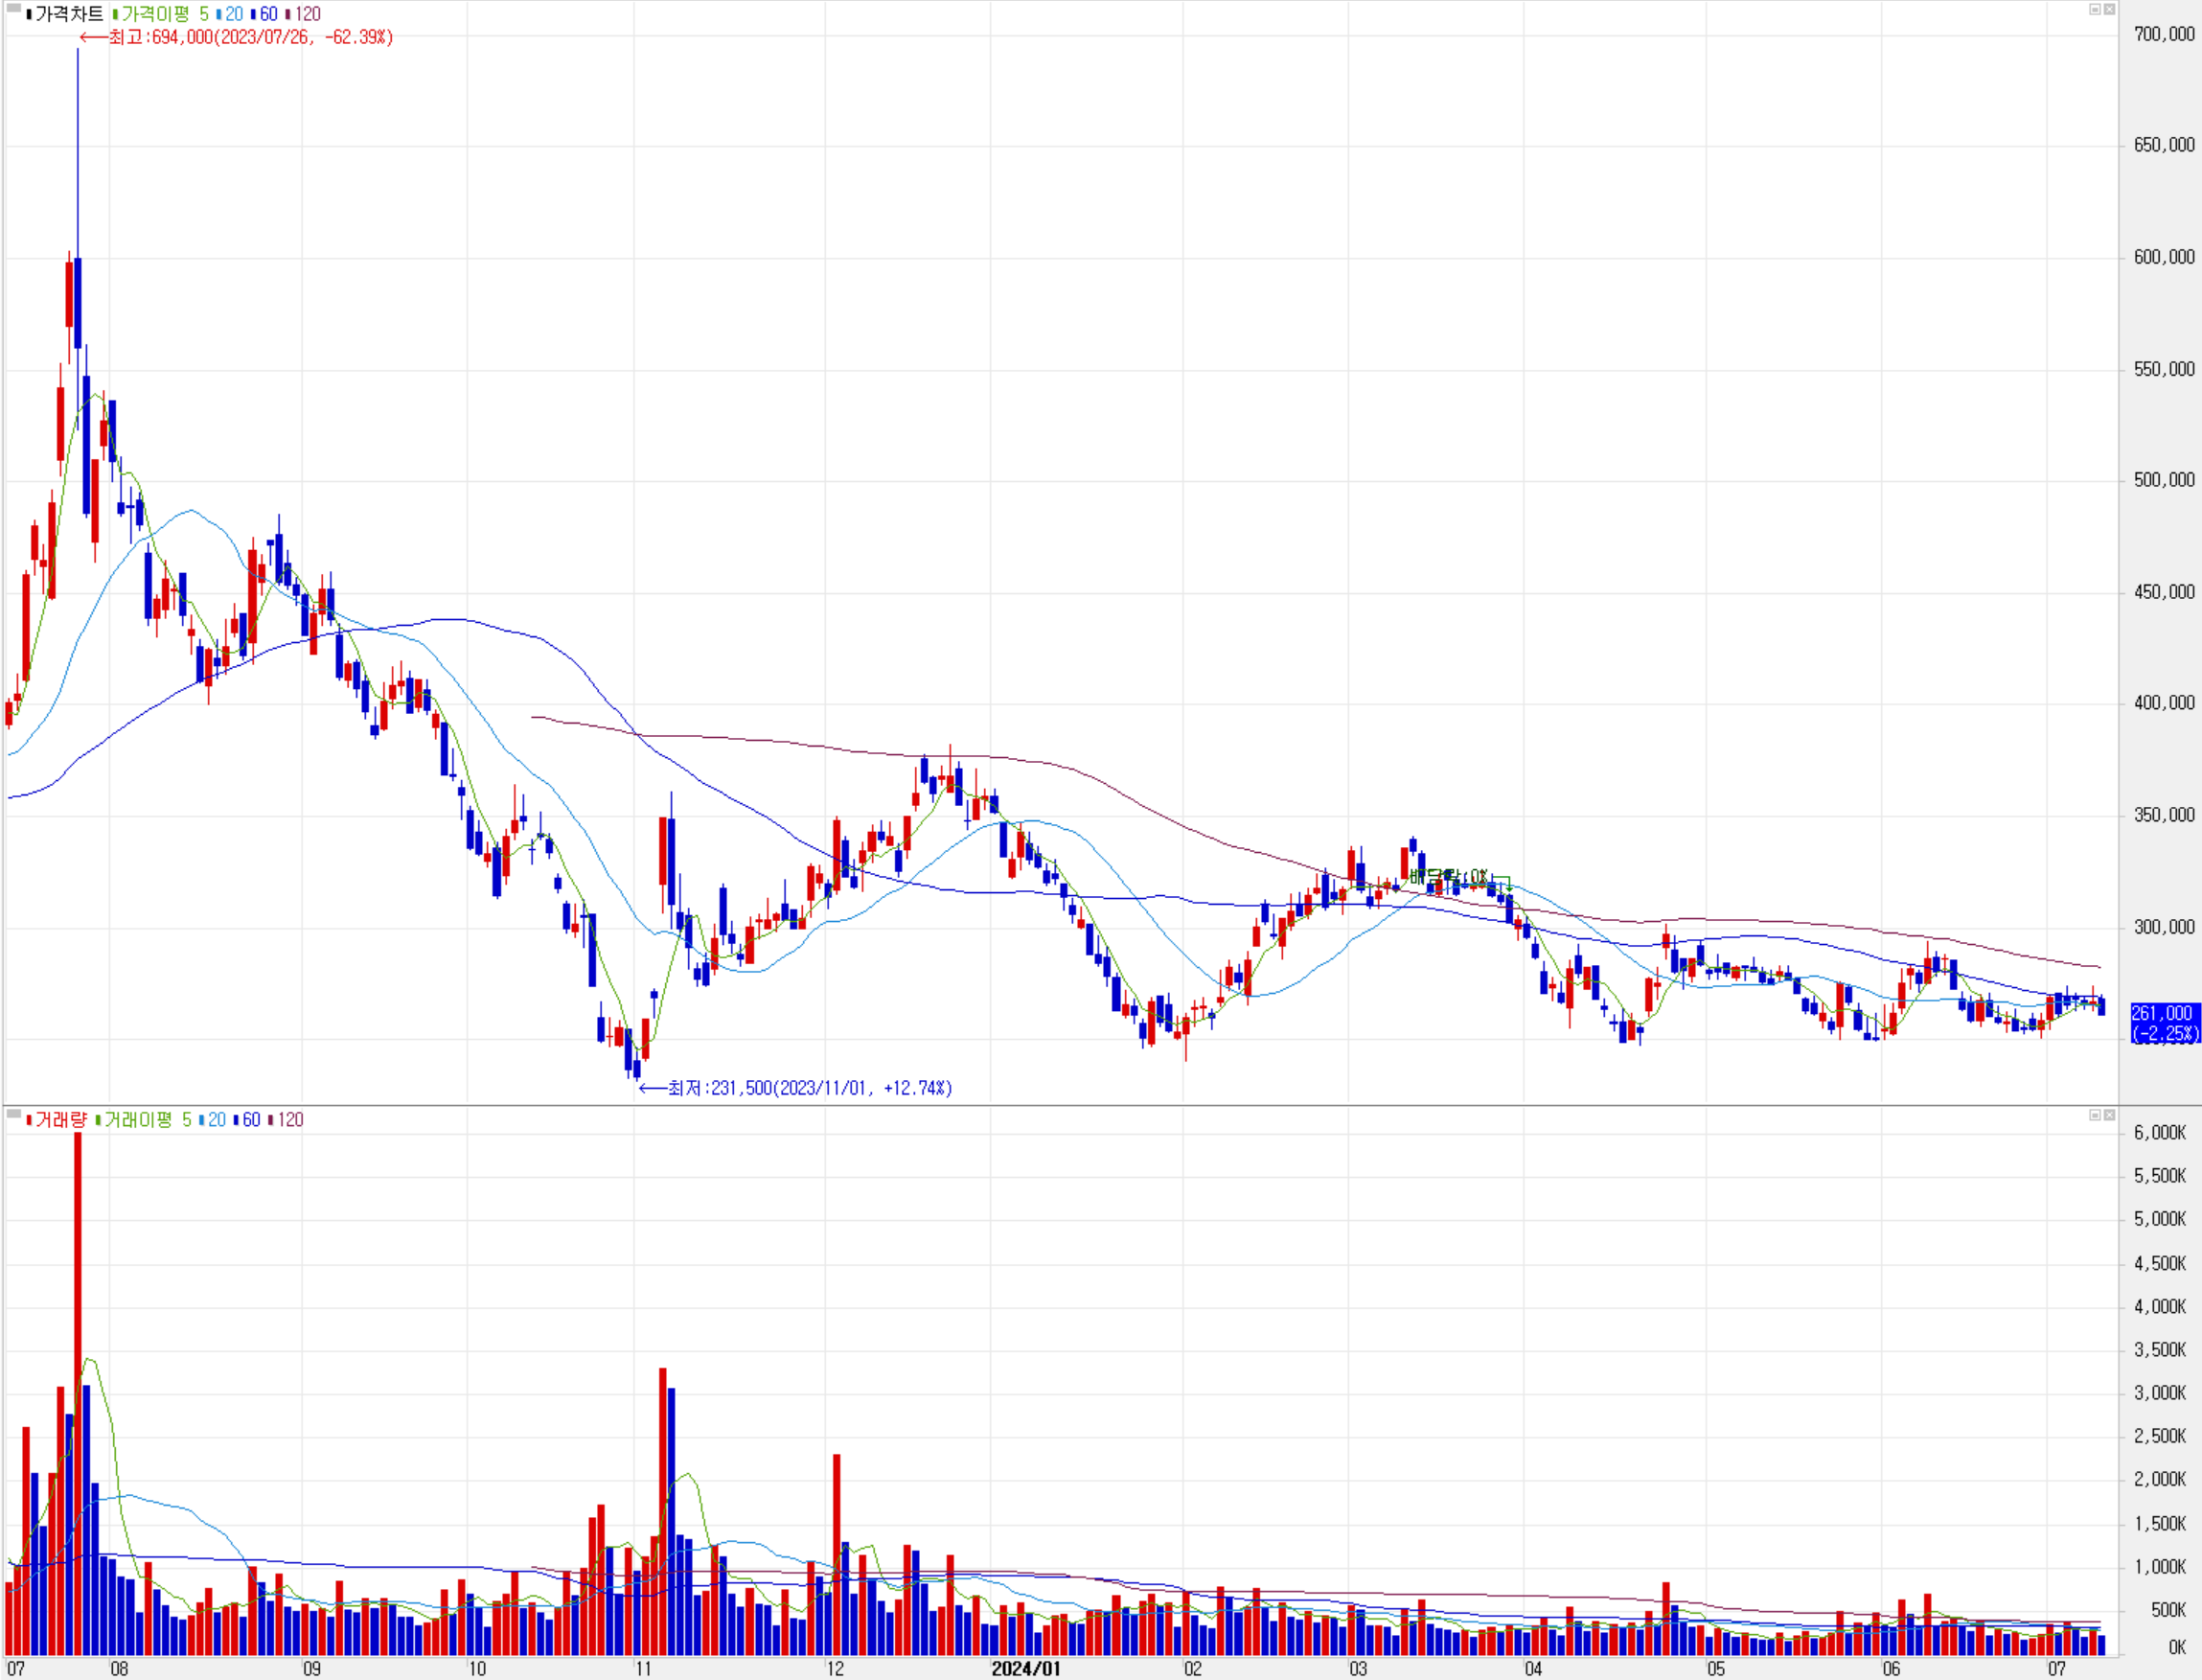Close the volume chart panel
This screenshot has width=2202, height=1680.
[x=2109, y=1115]
